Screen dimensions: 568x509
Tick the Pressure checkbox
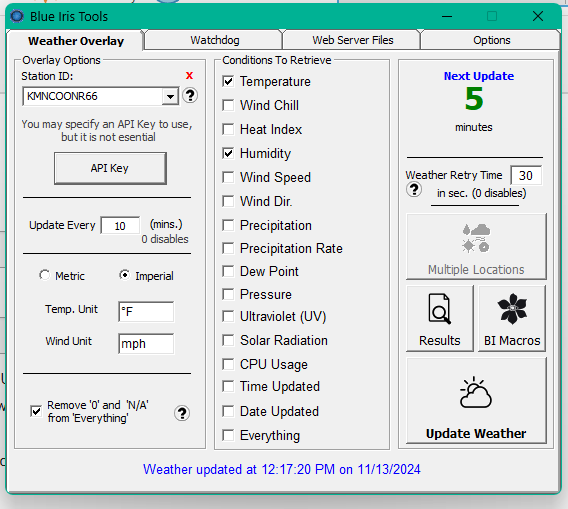pos(228,295)
